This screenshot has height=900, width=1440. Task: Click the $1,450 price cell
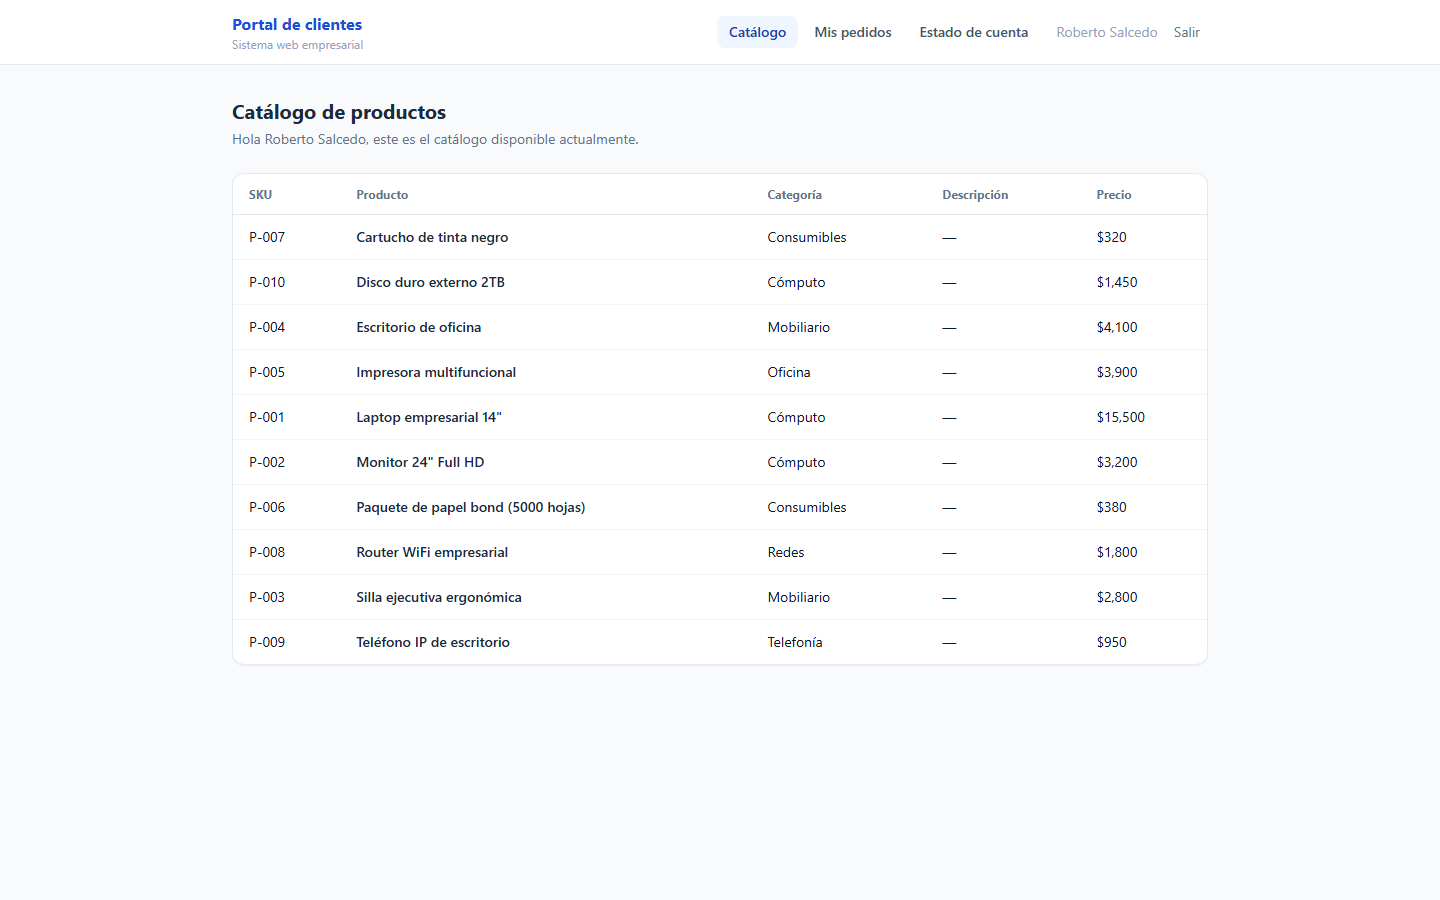tap(1117, 282)
